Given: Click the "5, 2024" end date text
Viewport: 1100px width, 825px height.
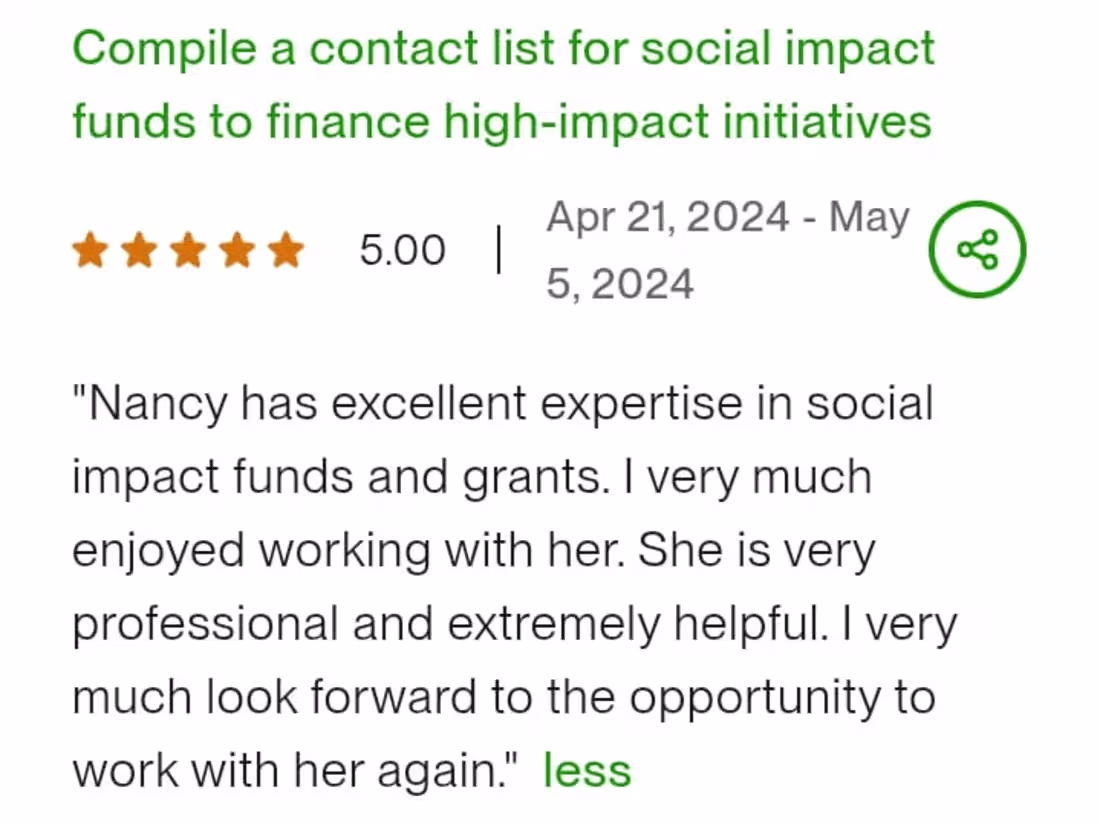Looking at the screenshot, I should click(x=619, y=285).
